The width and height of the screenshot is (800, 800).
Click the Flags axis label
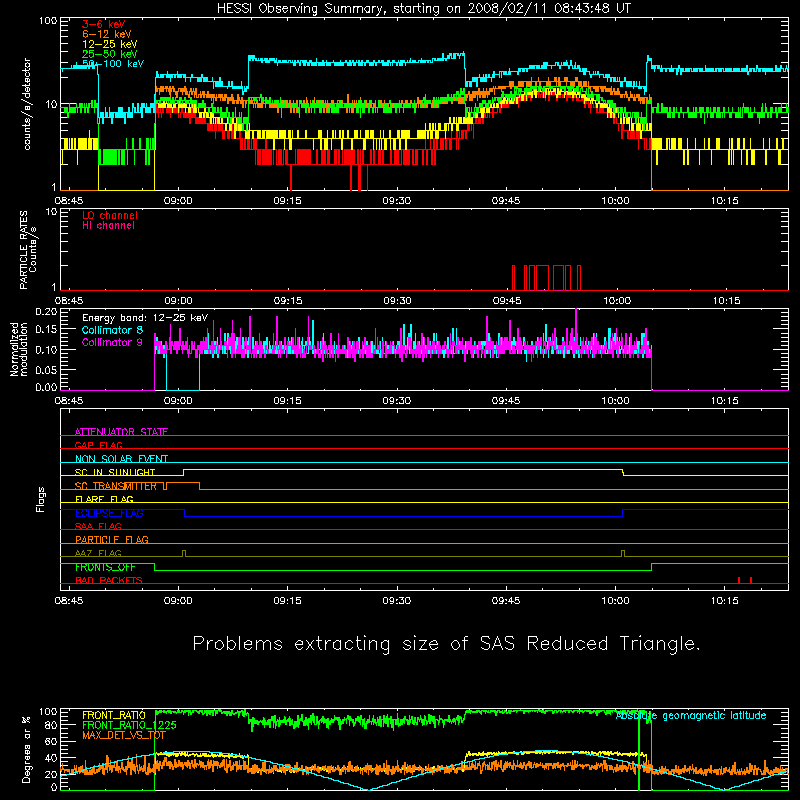[41, 499]
